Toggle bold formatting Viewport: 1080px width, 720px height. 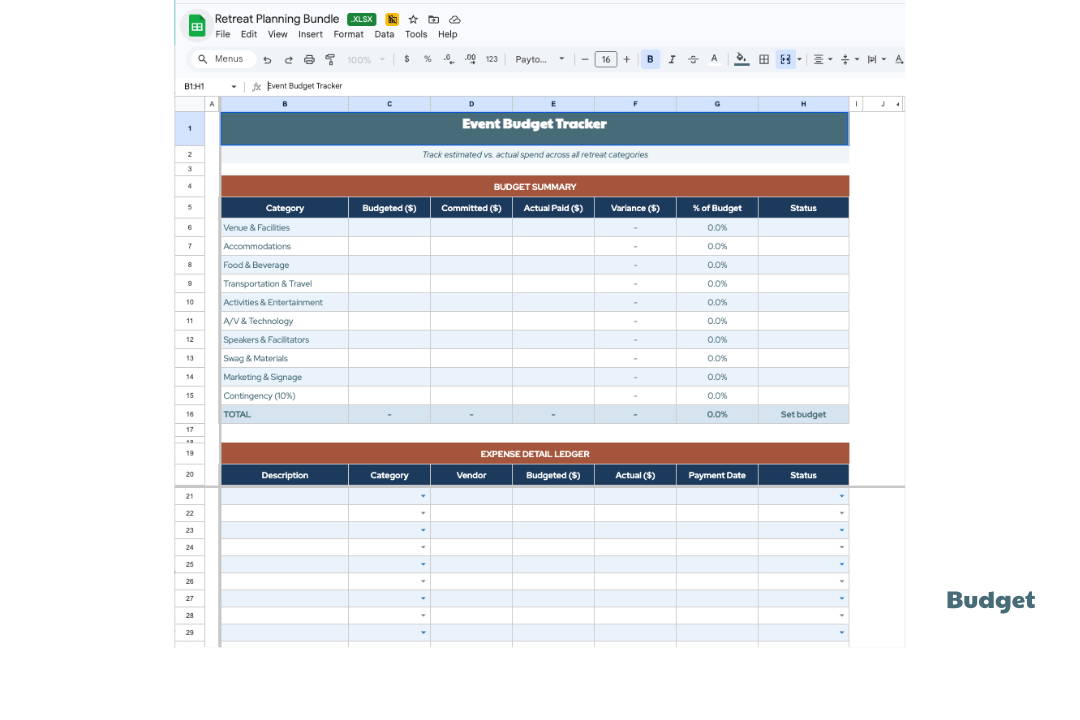click(650, 59)
